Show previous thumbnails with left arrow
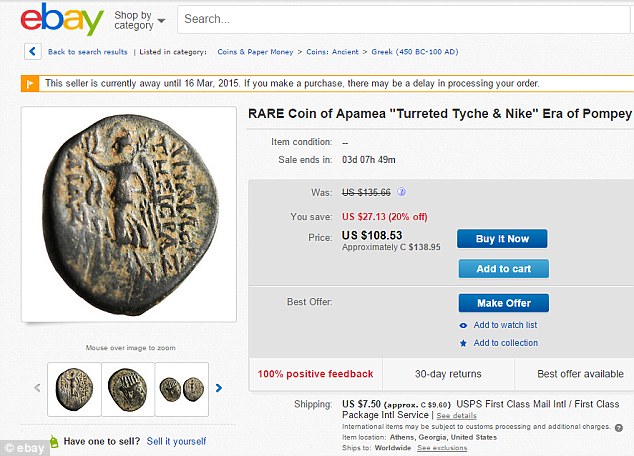The image size is (634, 456). pyautogui.click(x=37, y=388)
